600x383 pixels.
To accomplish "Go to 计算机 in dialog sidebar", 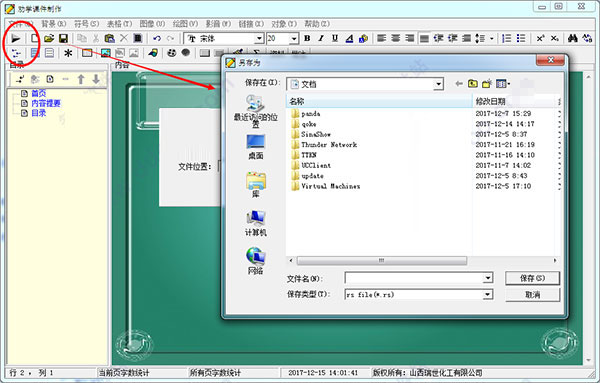I will click(256, 223).
